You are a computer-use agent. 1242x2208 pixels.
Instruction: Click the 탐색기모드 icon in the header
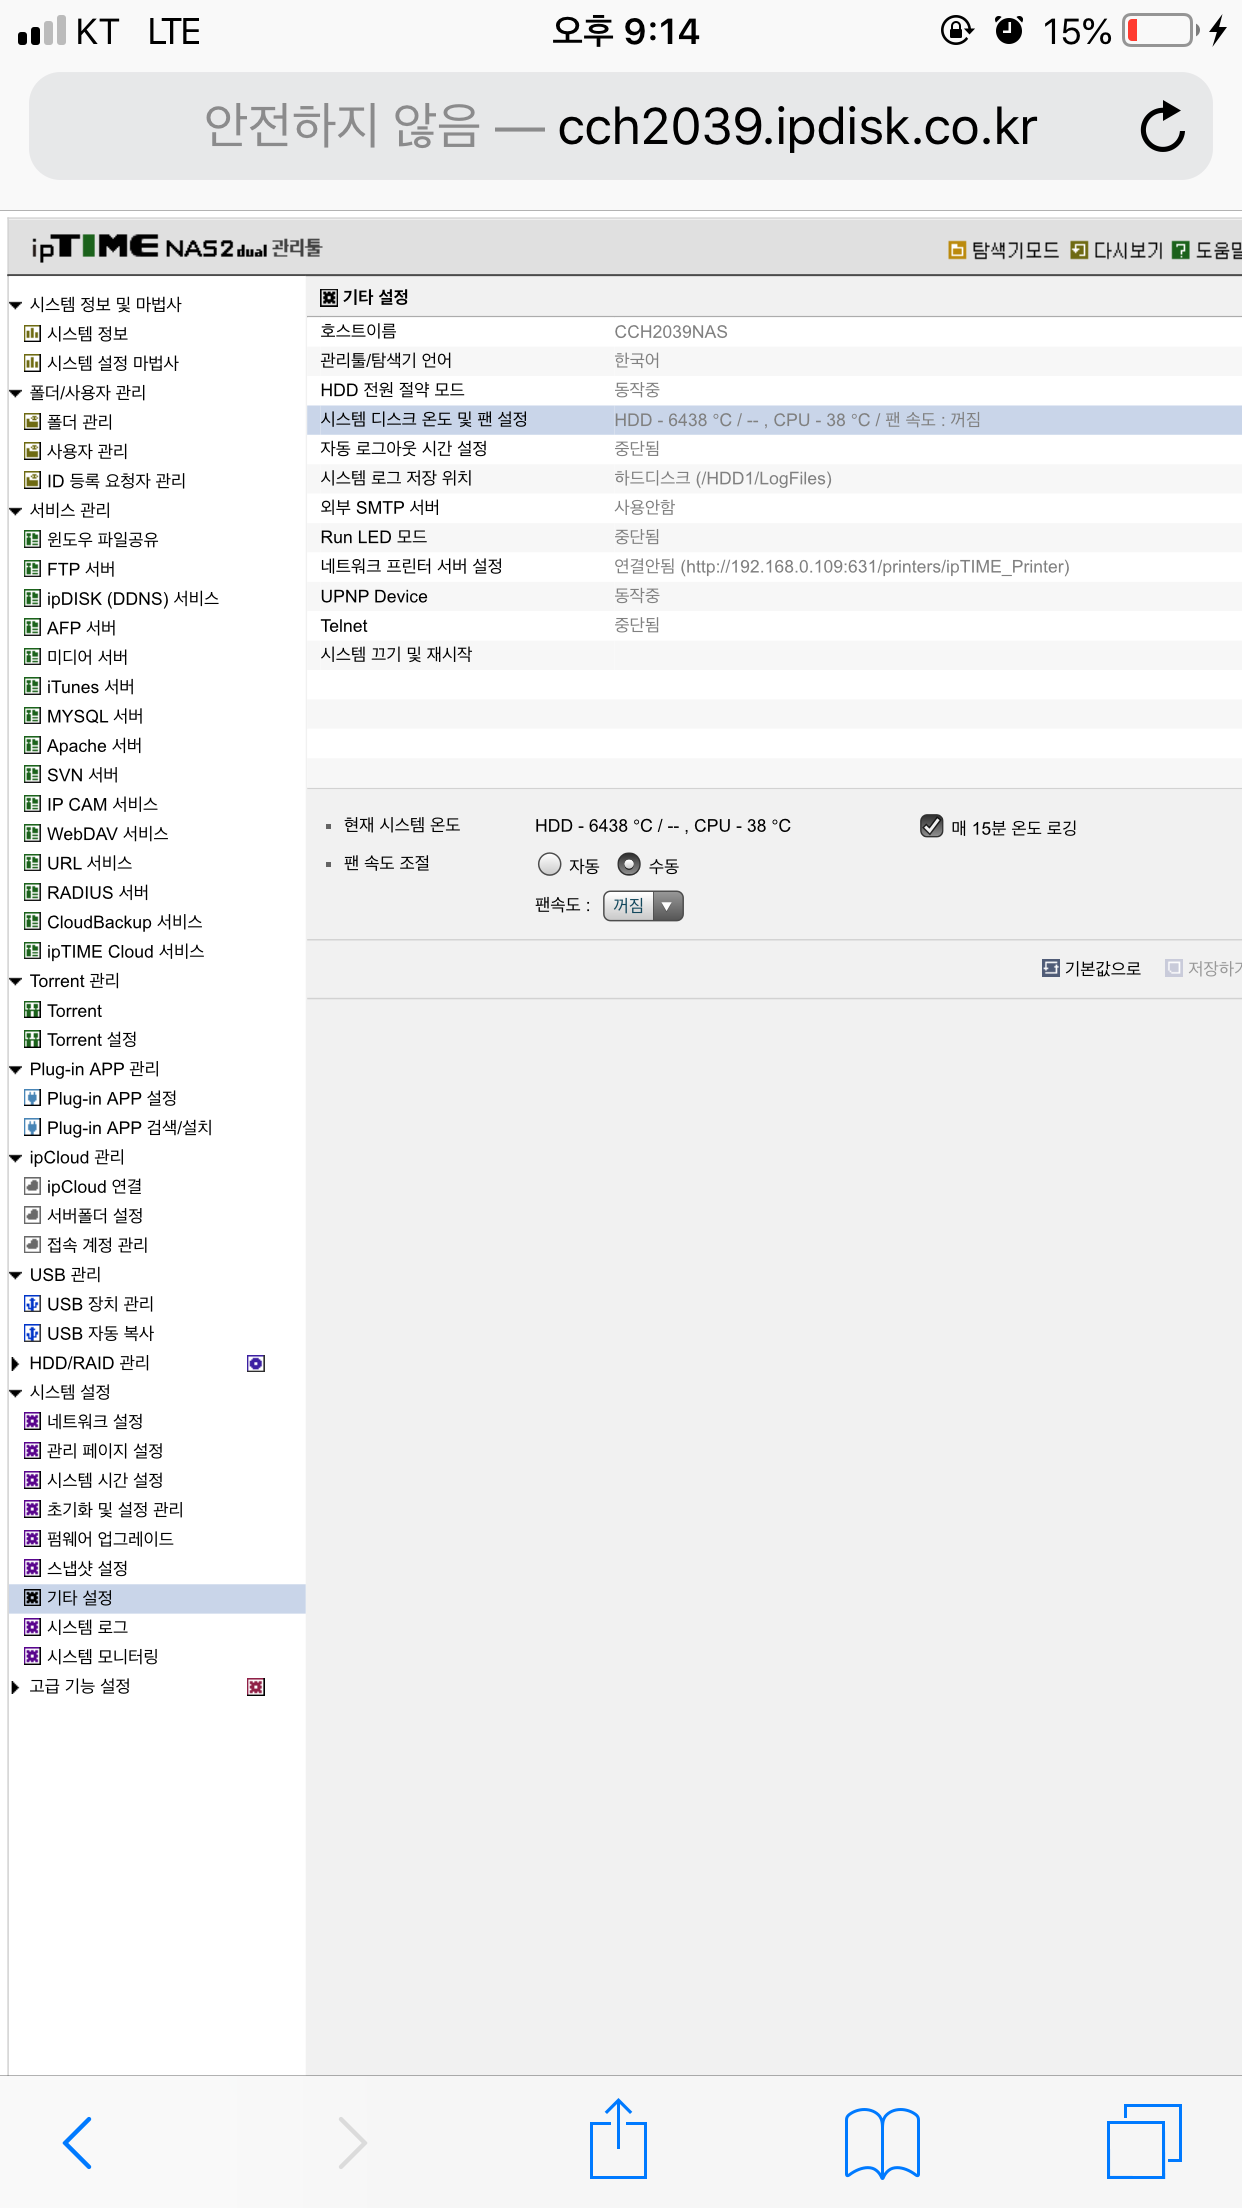pyautogui.click(x=957, y=250)
